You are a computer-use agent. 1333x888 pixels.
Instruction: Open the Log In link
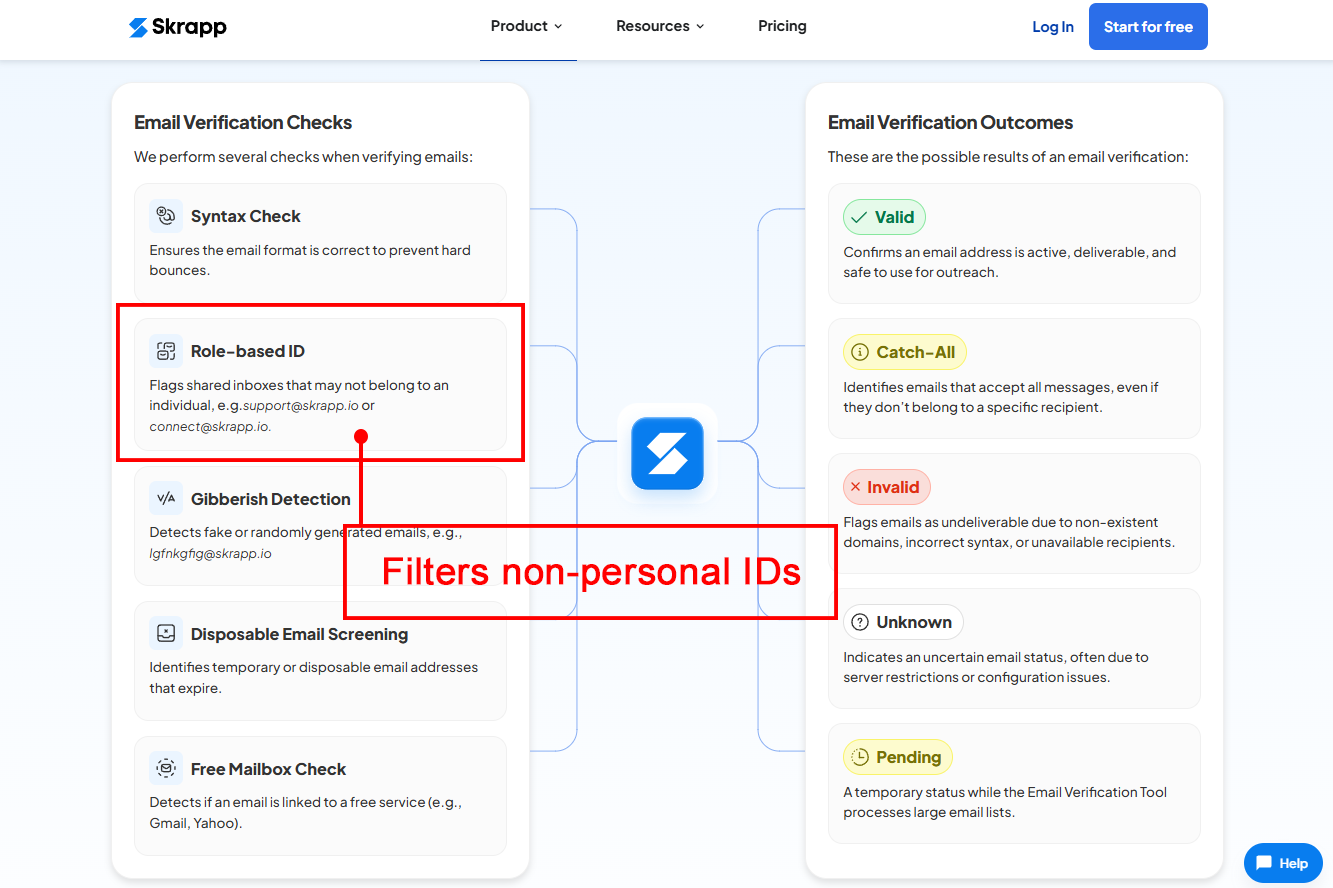point(1052,26)
